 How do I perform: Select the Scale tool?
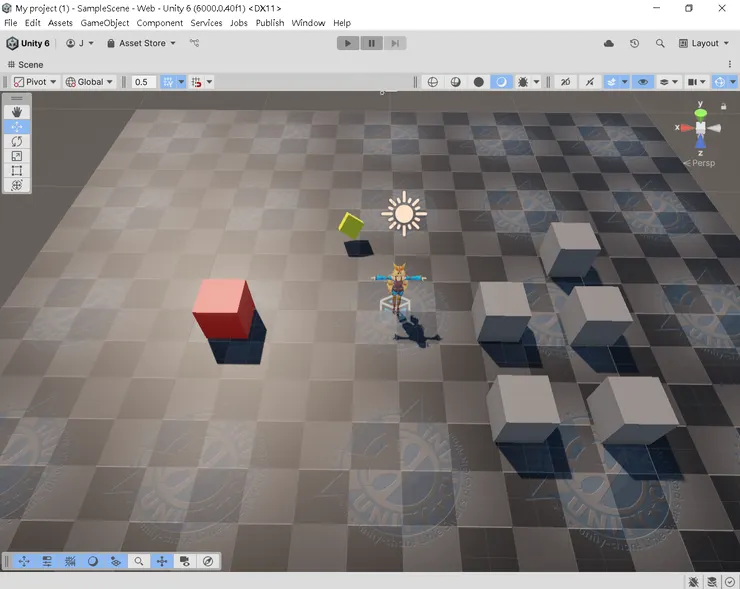coord(17,156)
